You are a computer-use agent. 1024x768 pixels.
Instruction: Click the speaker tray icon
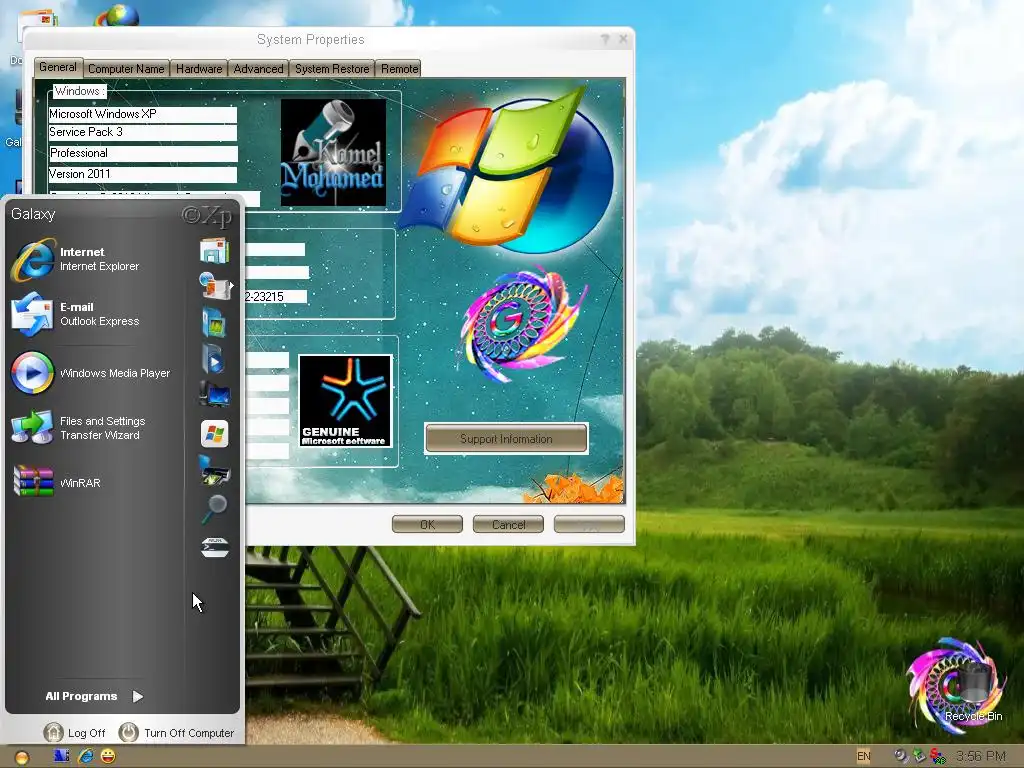(902, 756)
